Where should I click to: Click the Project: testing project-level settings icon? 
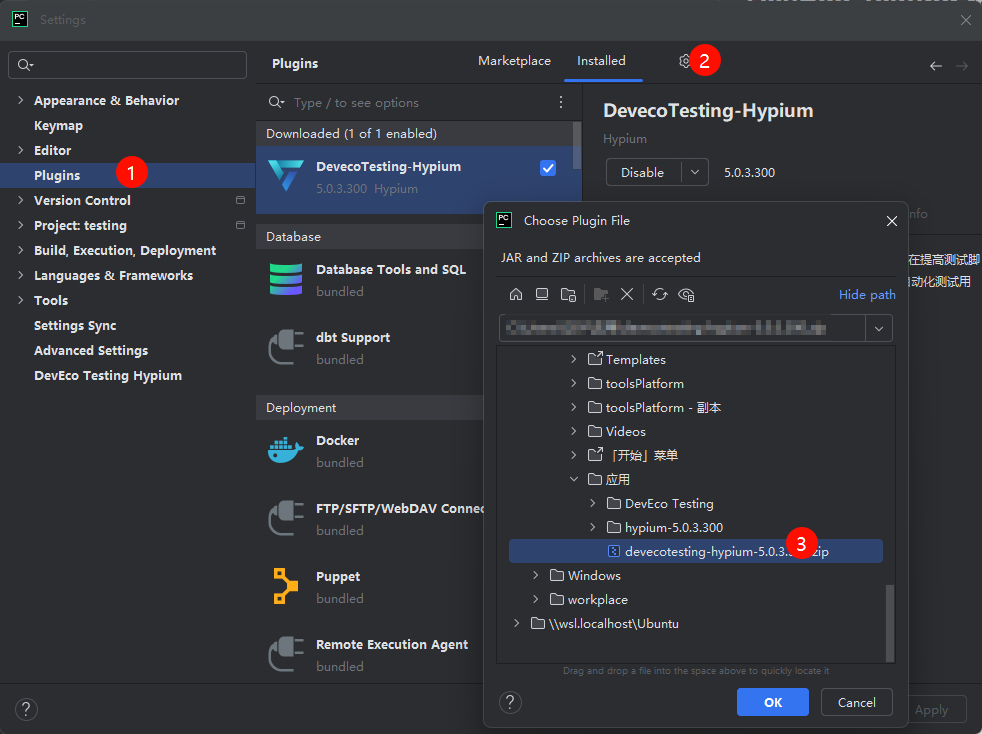click(x=240, y=225)
